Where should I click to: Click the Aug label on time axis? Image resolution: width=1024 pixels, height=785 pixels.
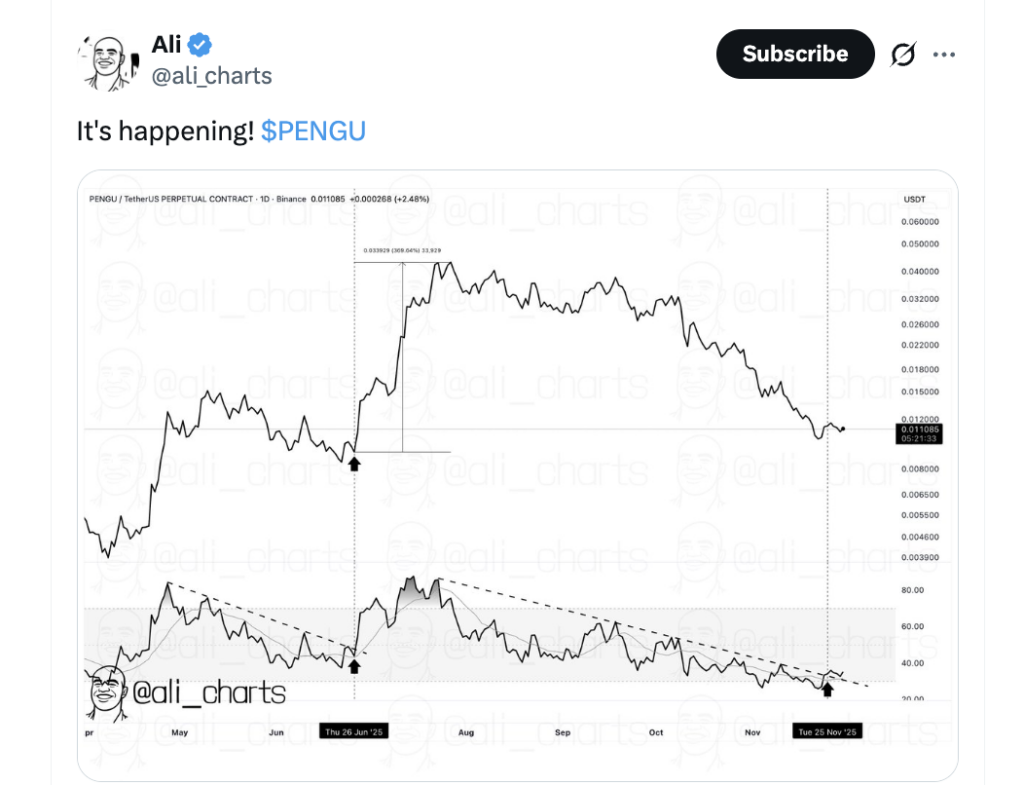[x=465, y=732]
